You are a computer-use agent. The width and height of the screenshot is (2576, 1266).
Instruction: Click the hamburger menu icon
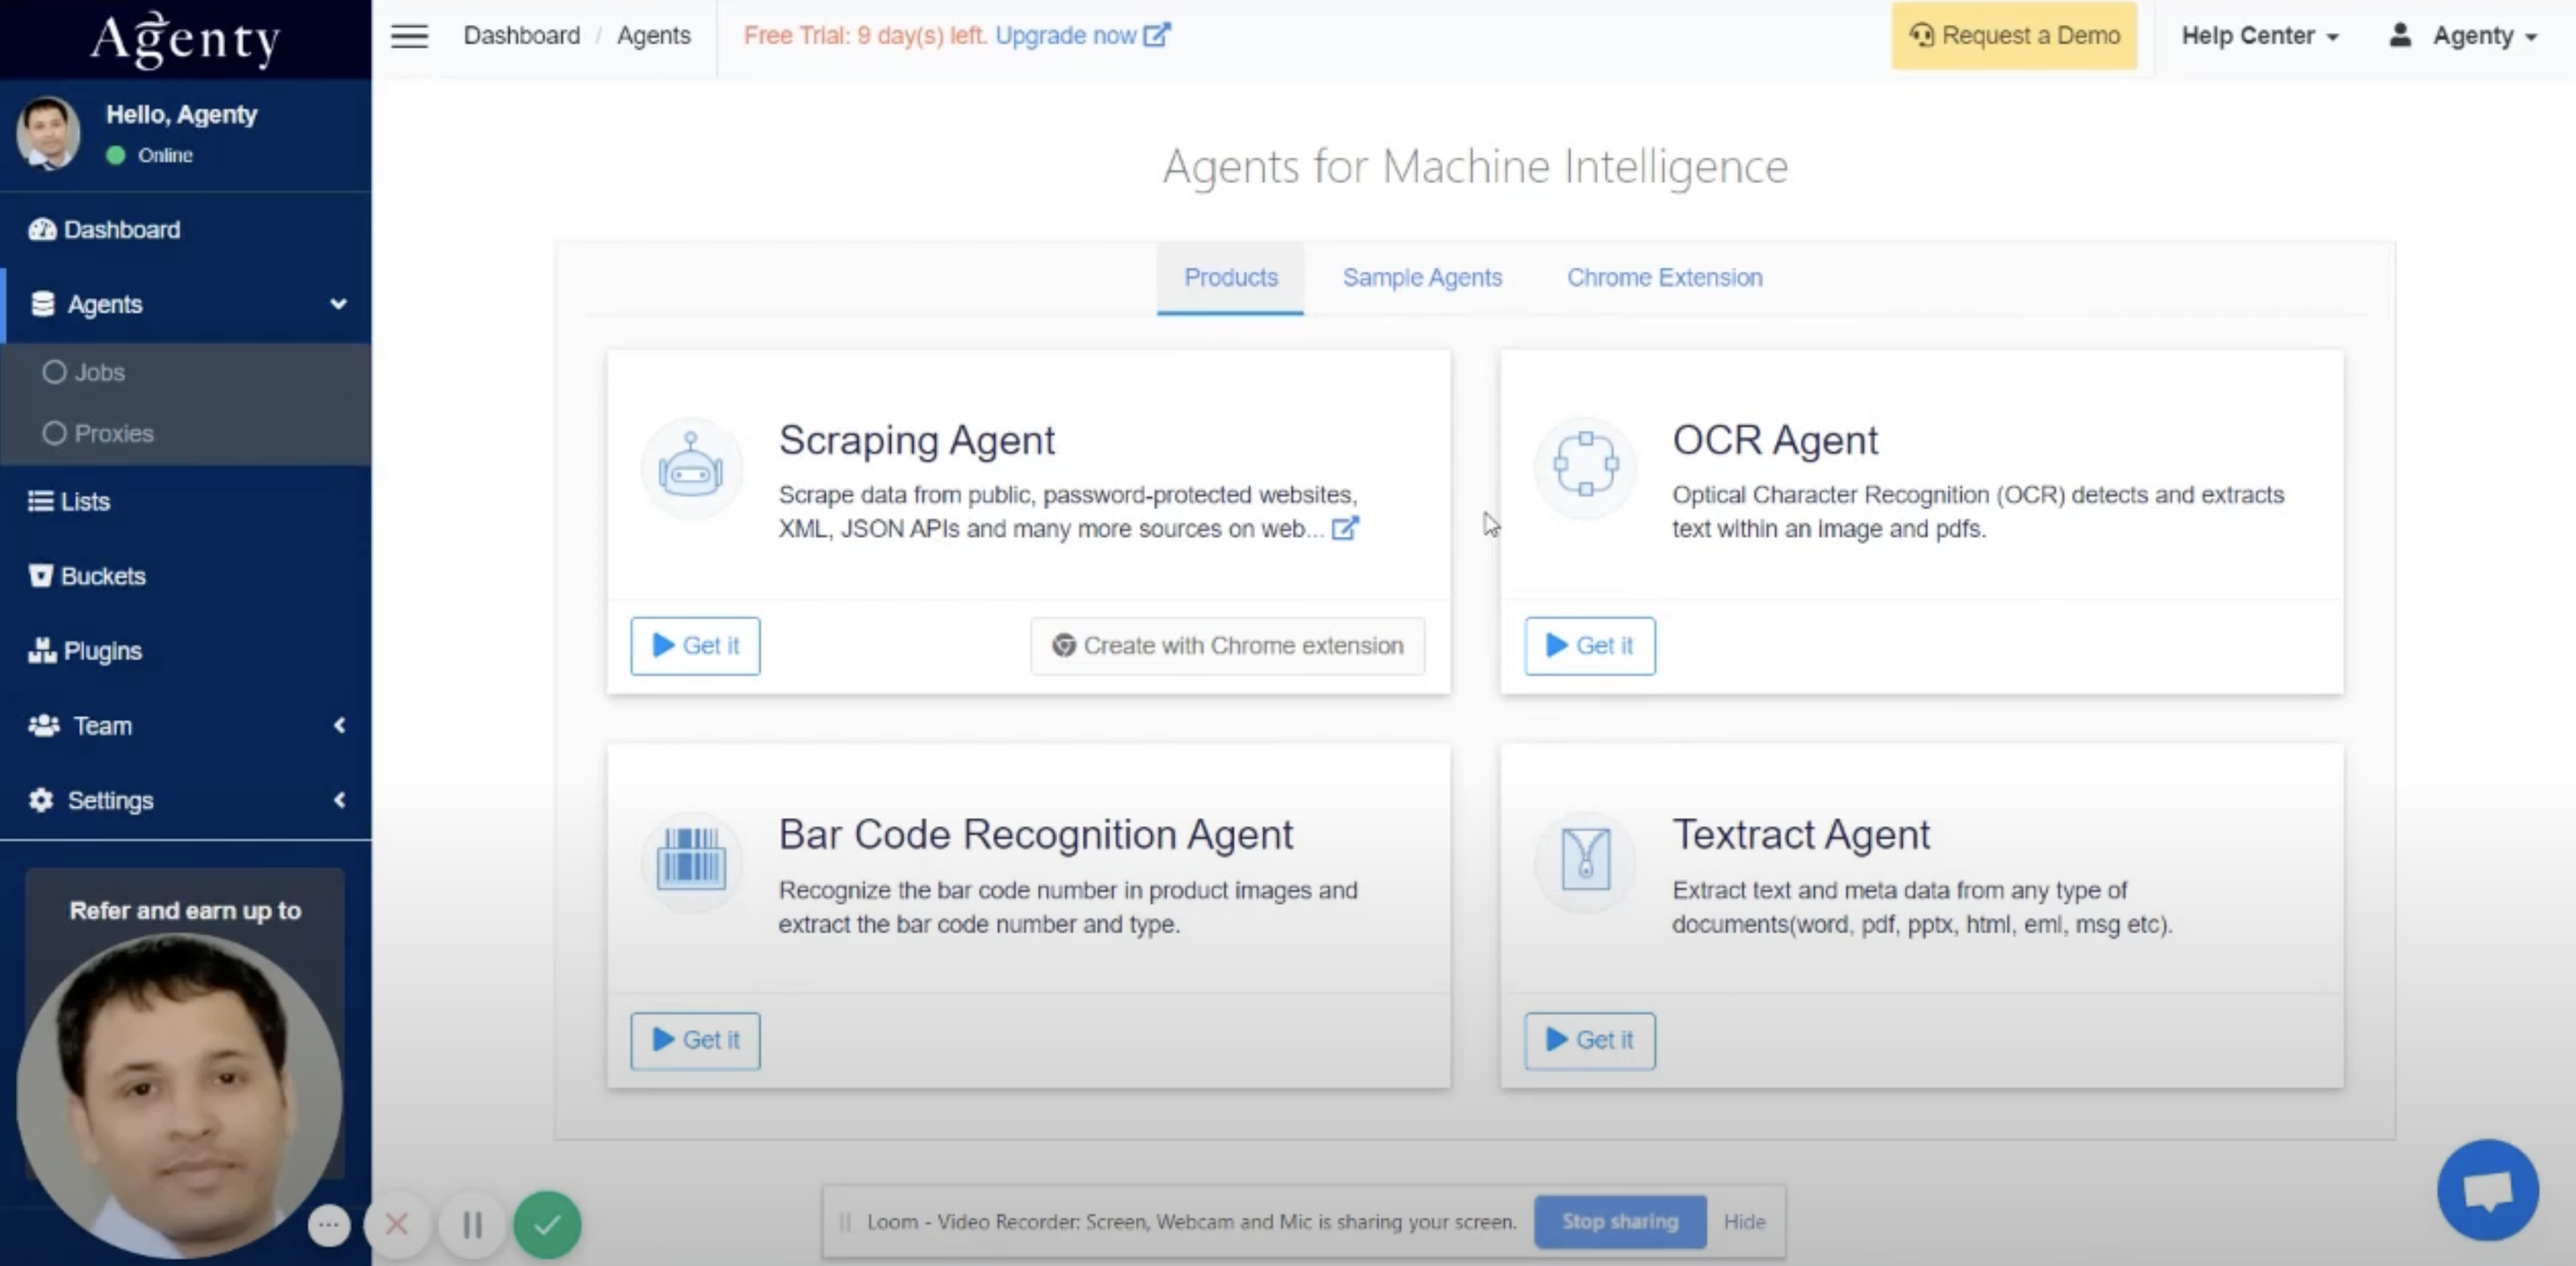pyautogui.click(x=409, y=36)
